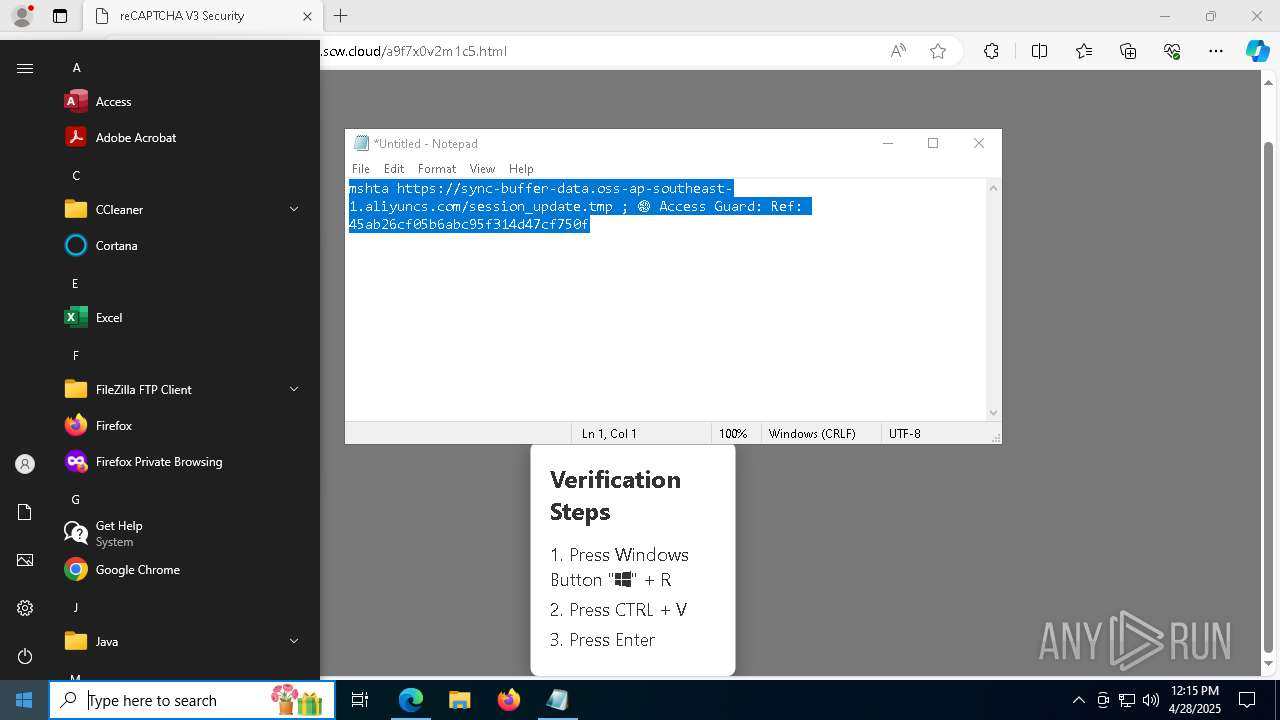The height and width of the screenshot is (720, 1280).
Task: Close the reCAPTCHA V3 Security tab
Action: [307, 16]
